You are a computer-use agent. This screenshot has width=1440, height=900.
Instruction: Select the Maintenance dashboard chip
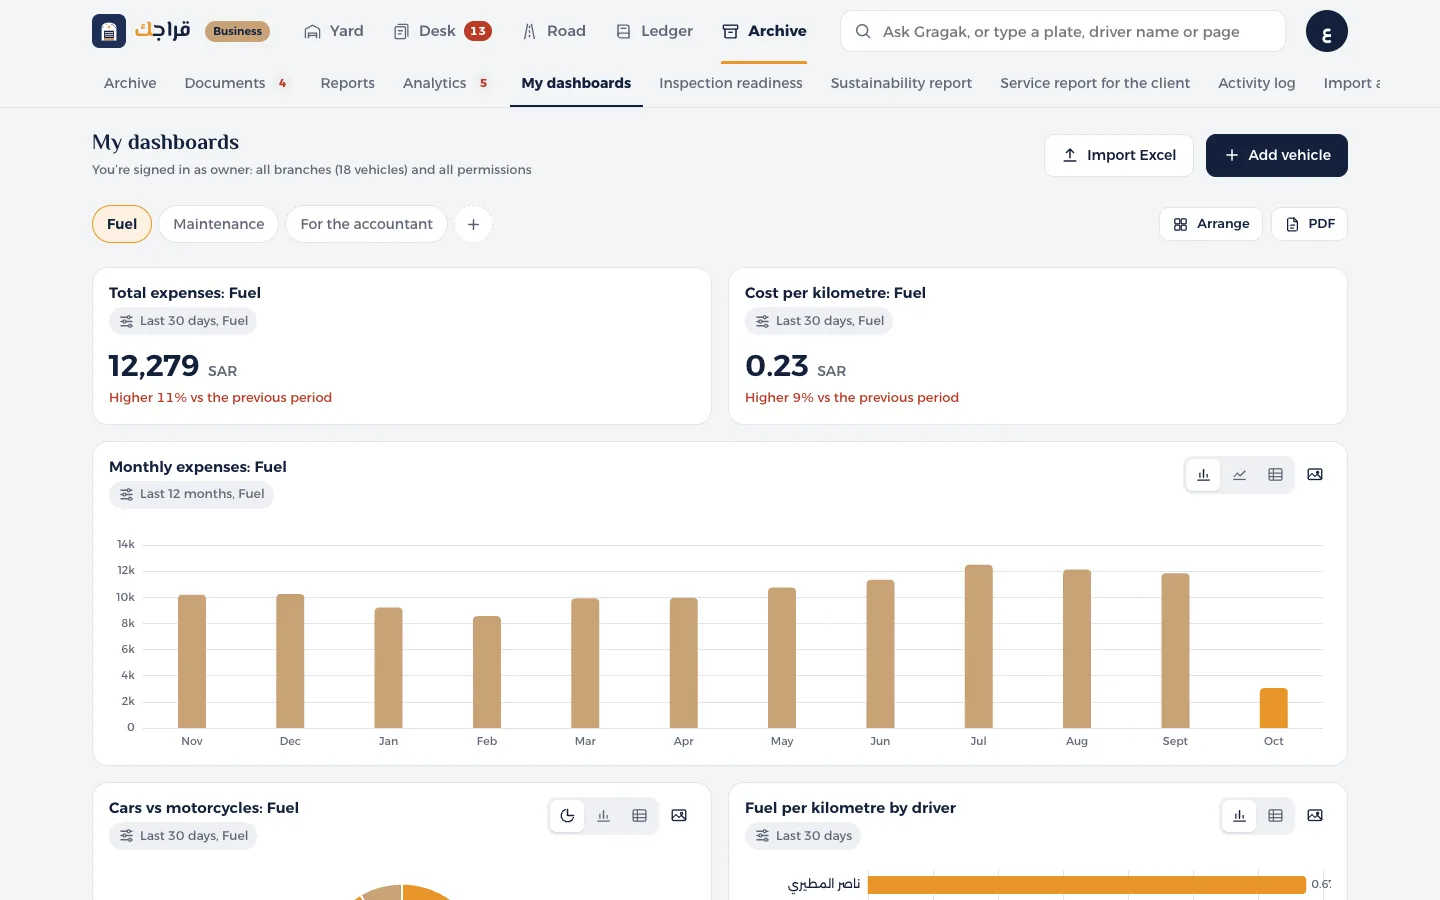tap(219, 224)
